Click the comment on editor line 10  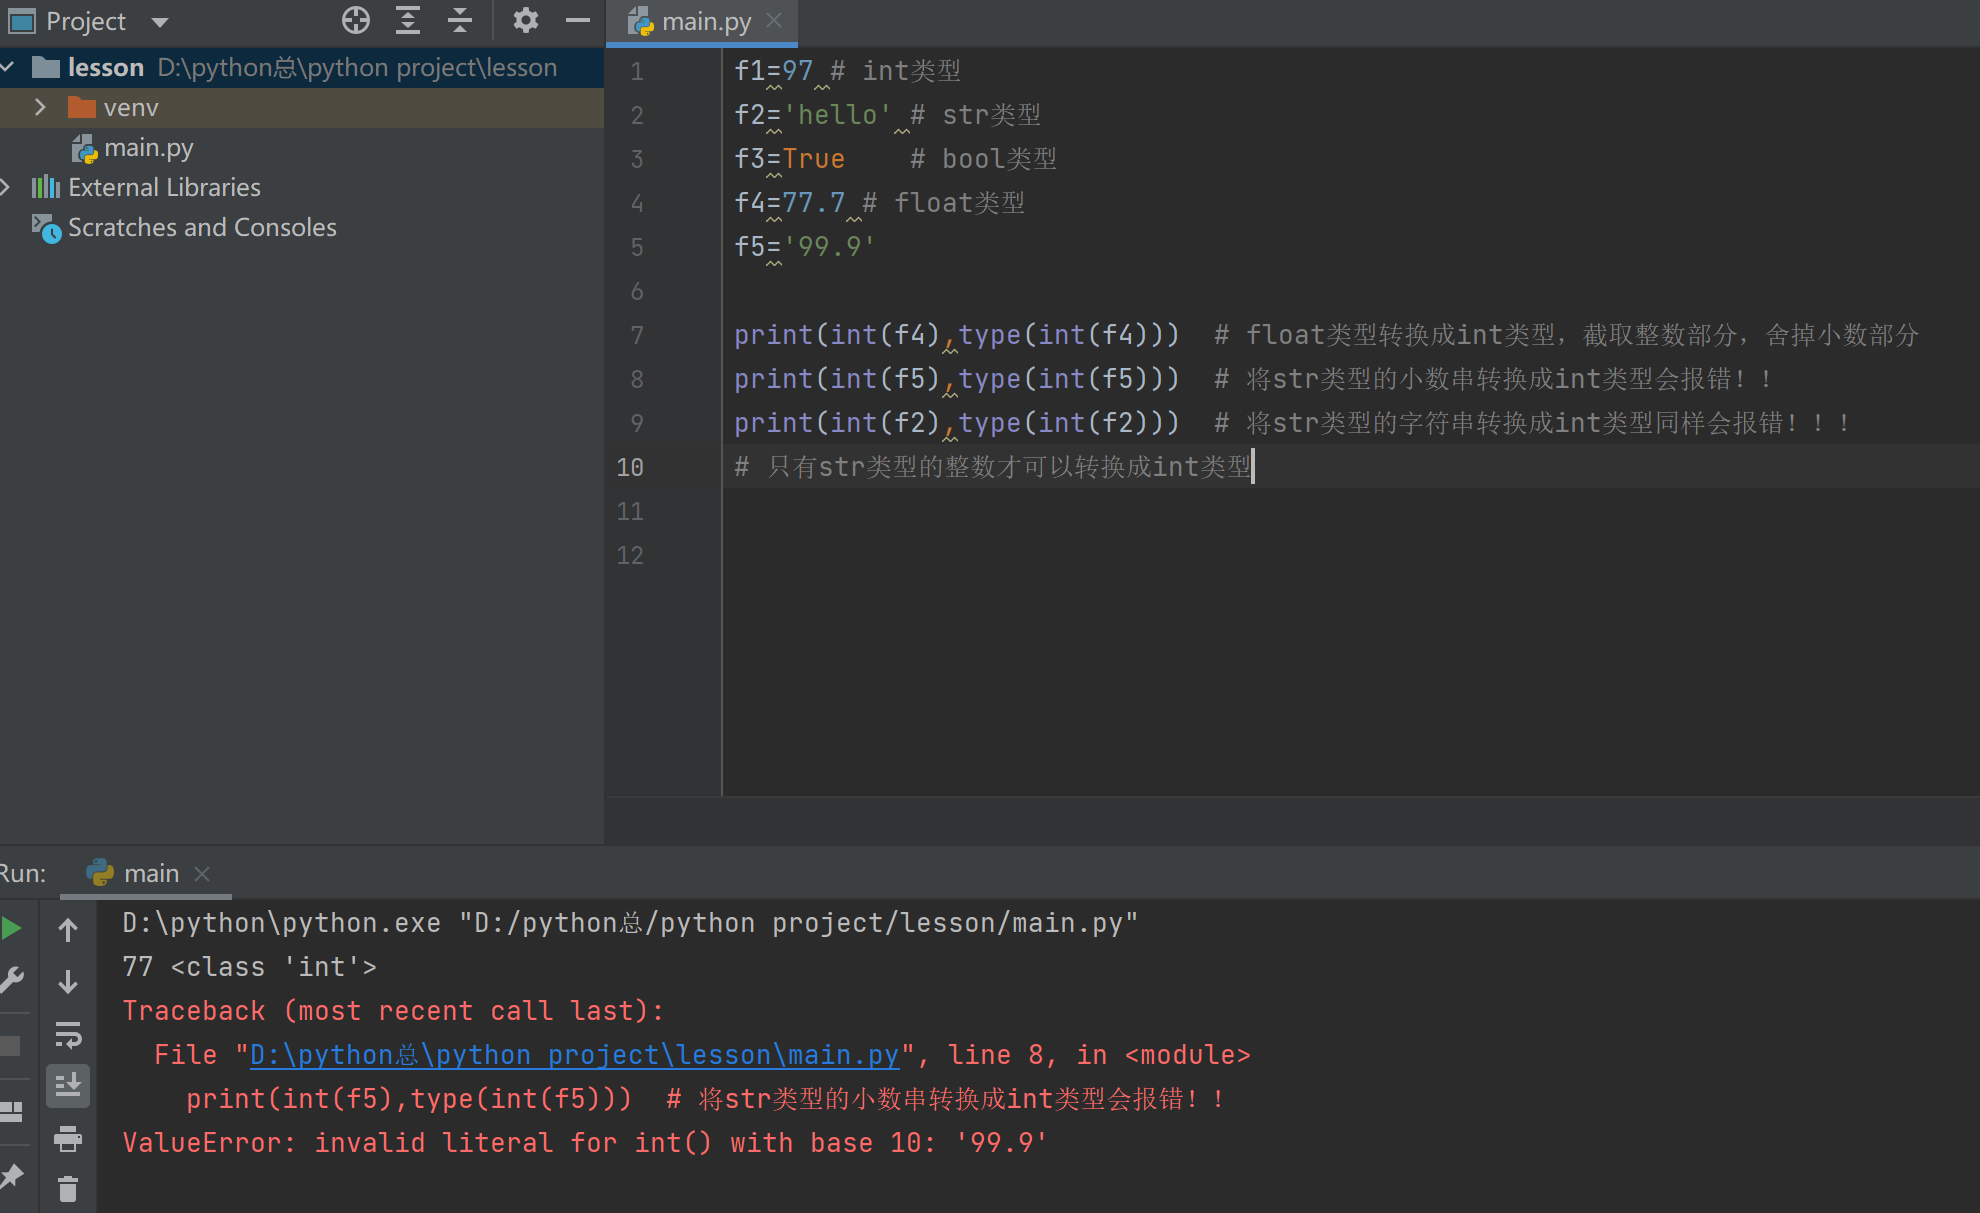pyautogui.click(x=993, y=467)
